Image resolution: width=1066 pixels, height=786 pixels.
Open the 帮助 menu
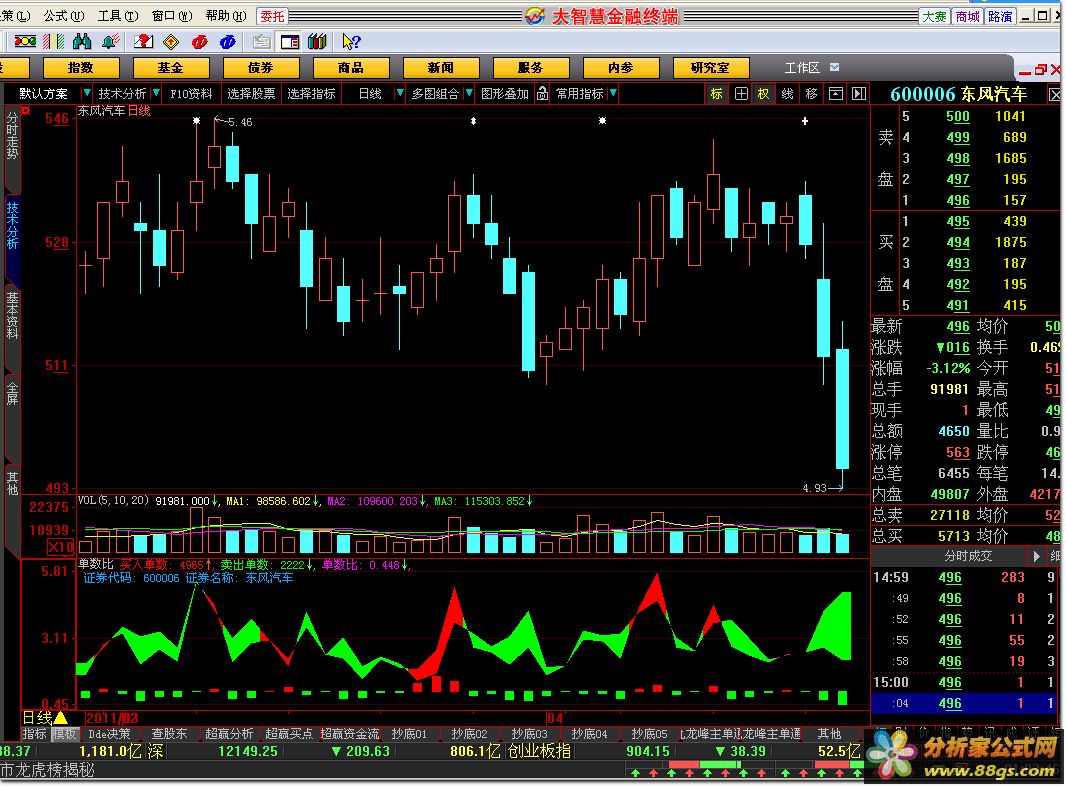[x=225, y=16]
